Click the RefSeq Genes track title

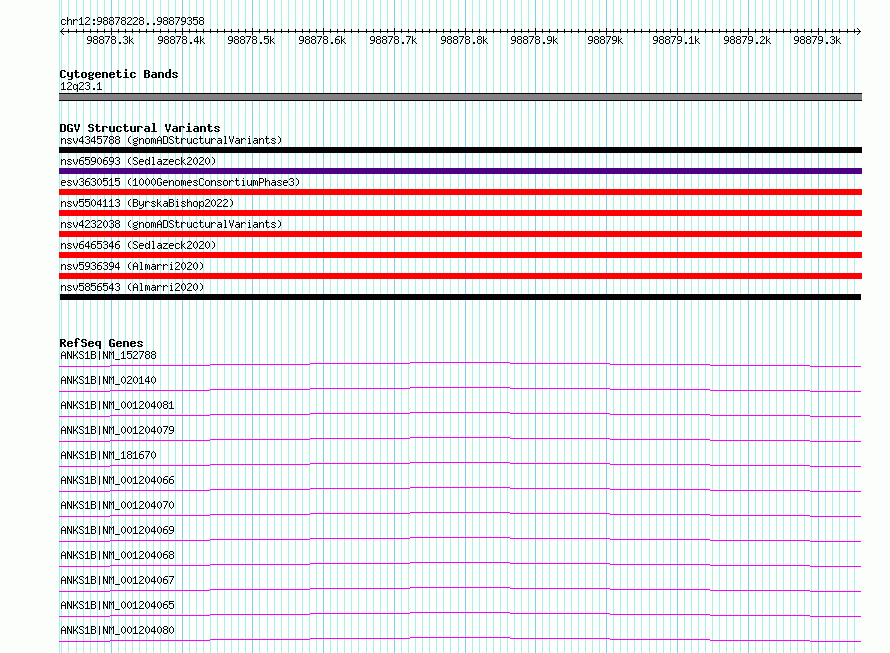point(101,343)
